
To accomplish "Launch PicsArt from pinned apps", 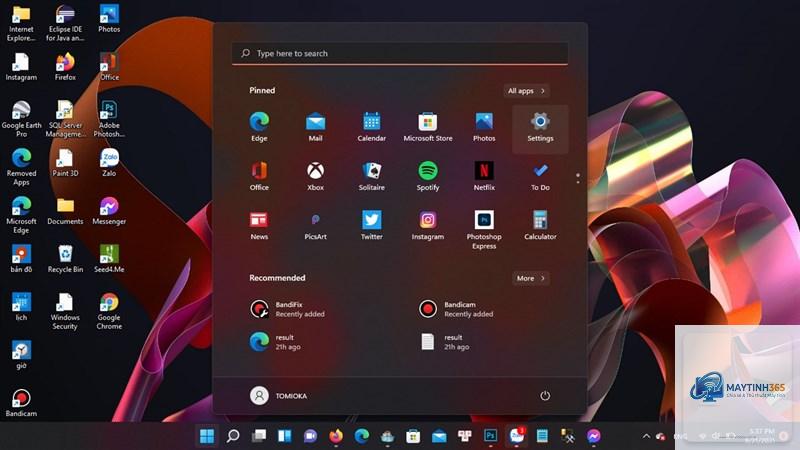I will click(315, 226).
